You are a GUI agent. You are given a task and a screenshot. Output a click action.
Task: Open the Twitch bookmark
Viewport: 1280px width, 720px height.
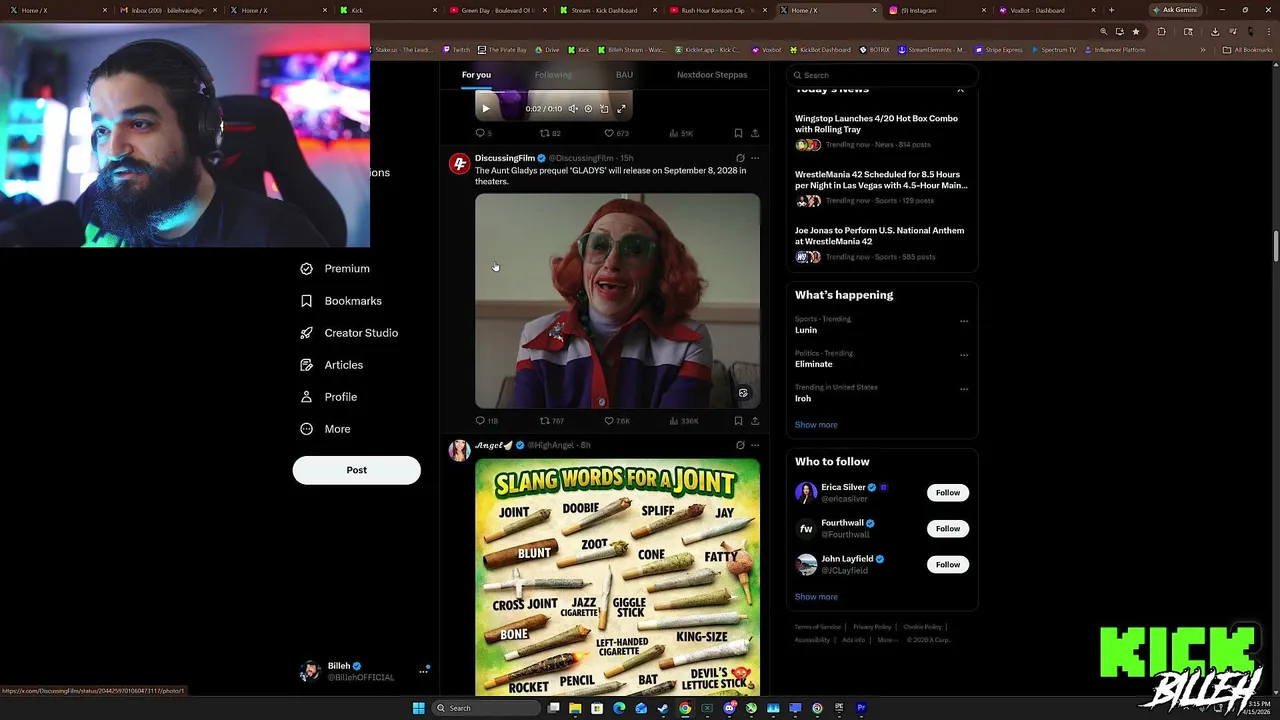(x=455, y=50)
